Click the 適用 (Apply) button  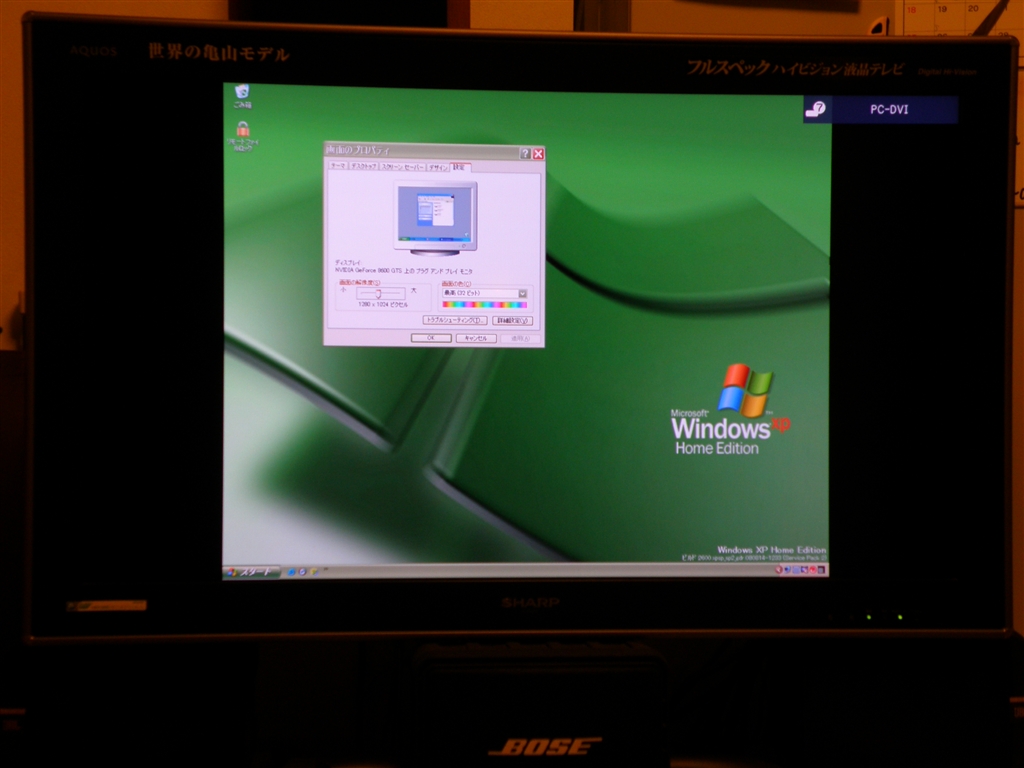[520, 339]
